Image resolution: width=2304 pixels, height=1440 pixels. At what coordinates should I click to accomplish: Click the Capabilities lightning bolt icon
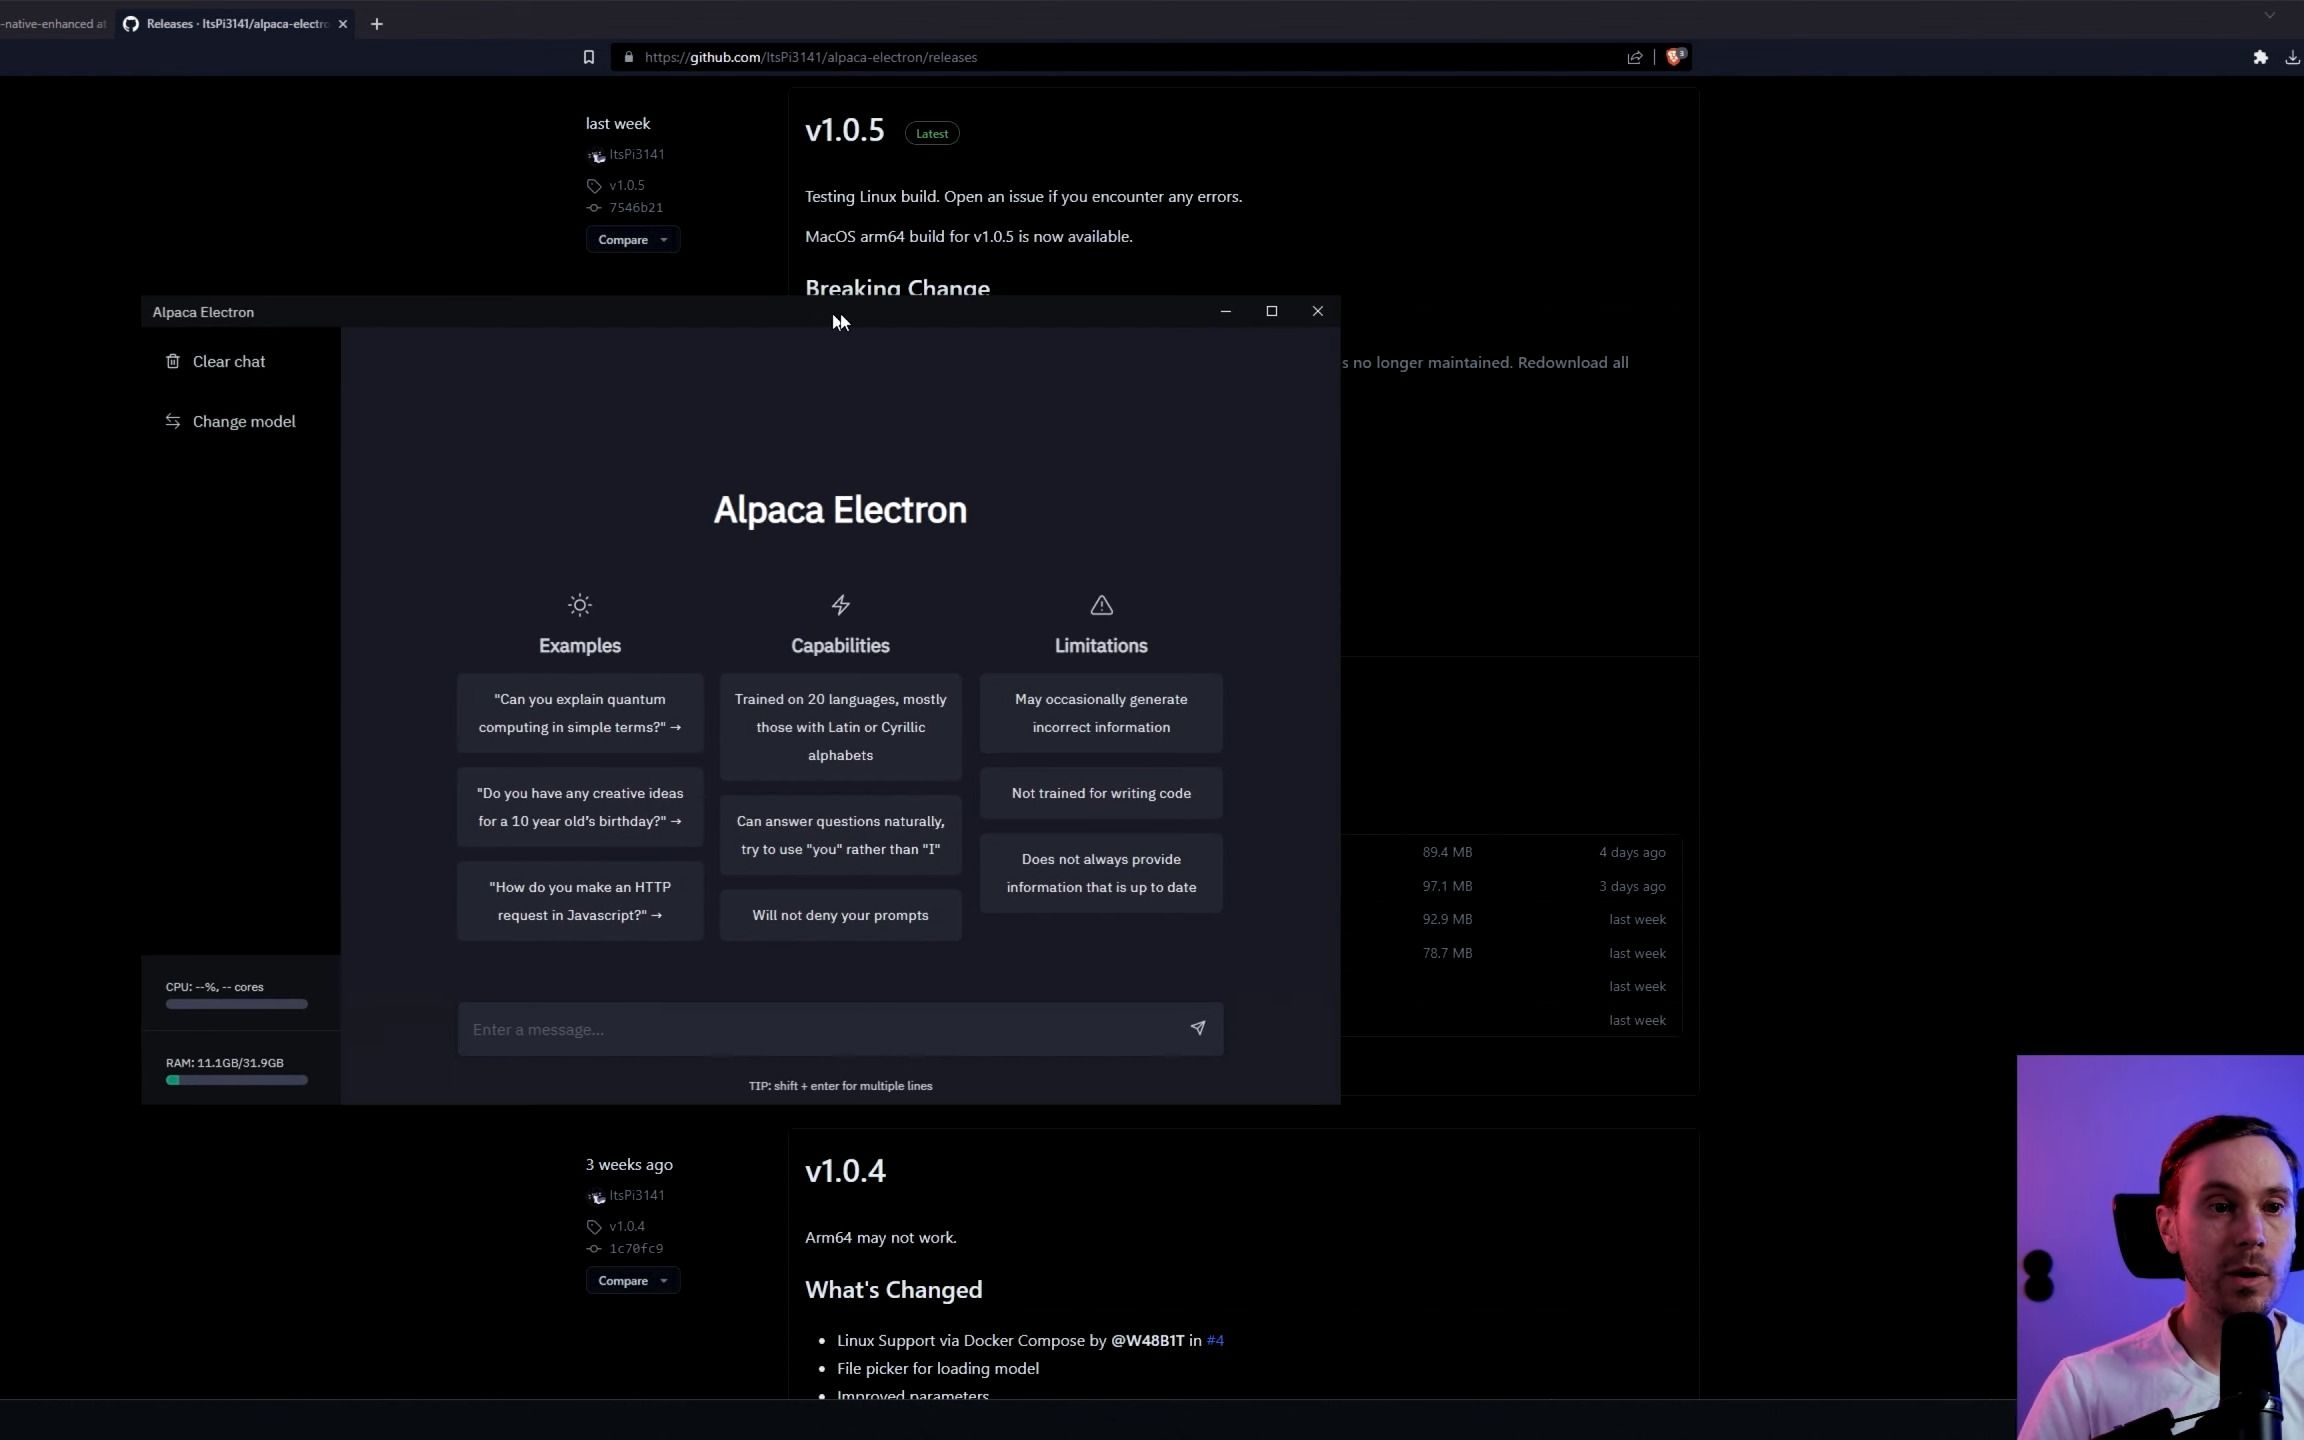pos(841,604)
